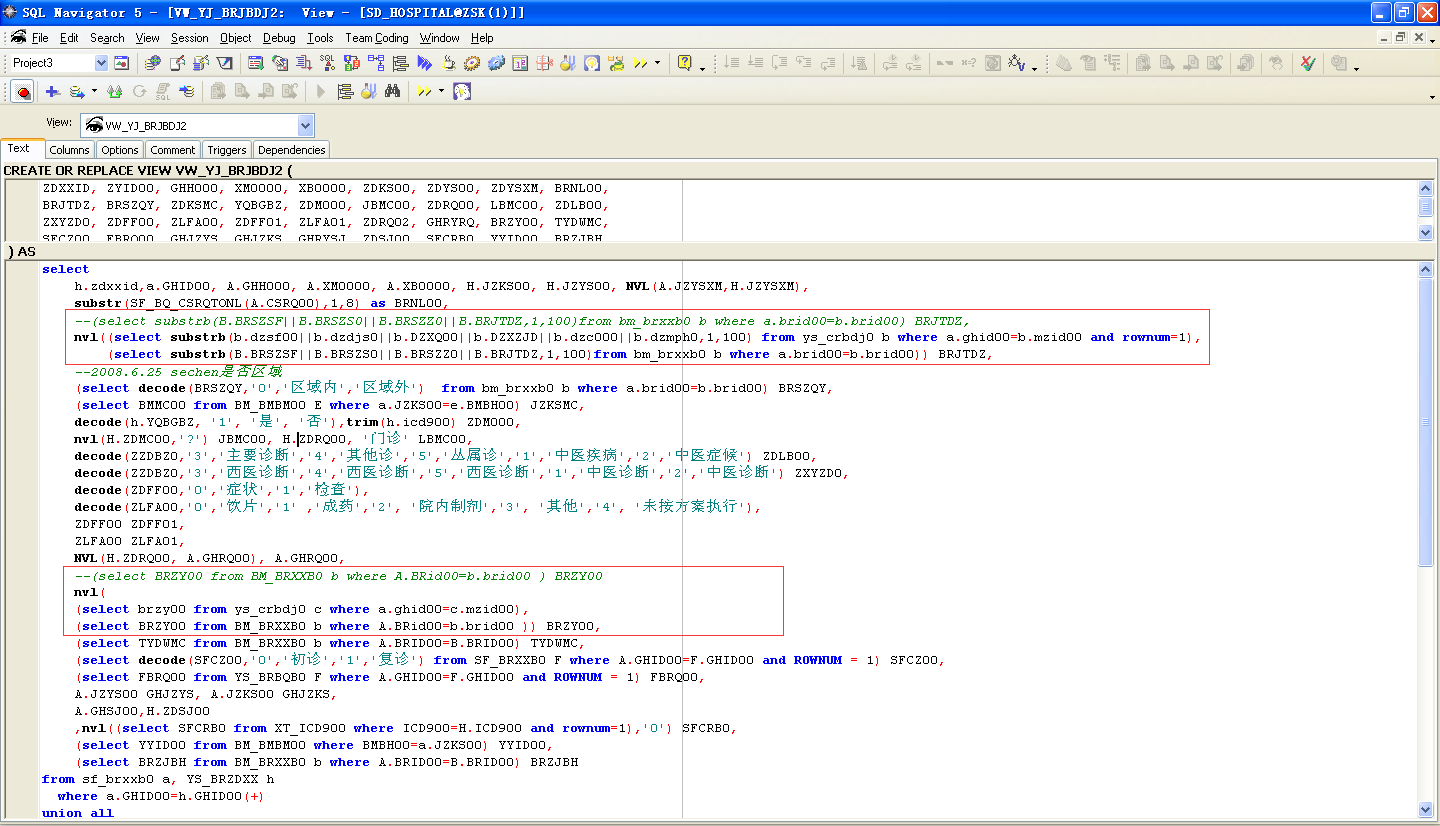Screen dimensions: 1440x826
Task: Open the Session menu
Action: (189, 38)
